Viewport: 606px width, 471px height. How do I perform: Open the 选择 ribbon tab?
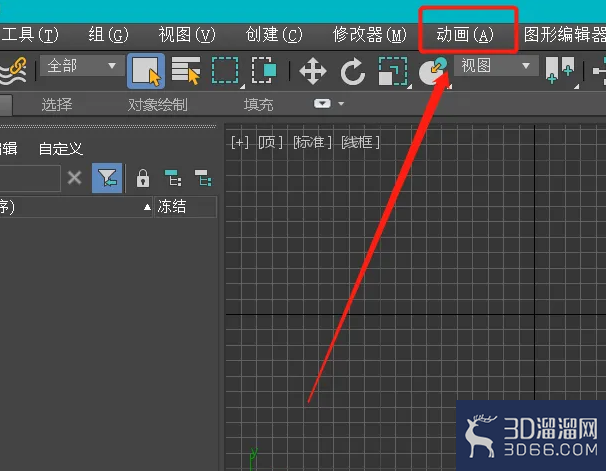click(x=57, y=105)
